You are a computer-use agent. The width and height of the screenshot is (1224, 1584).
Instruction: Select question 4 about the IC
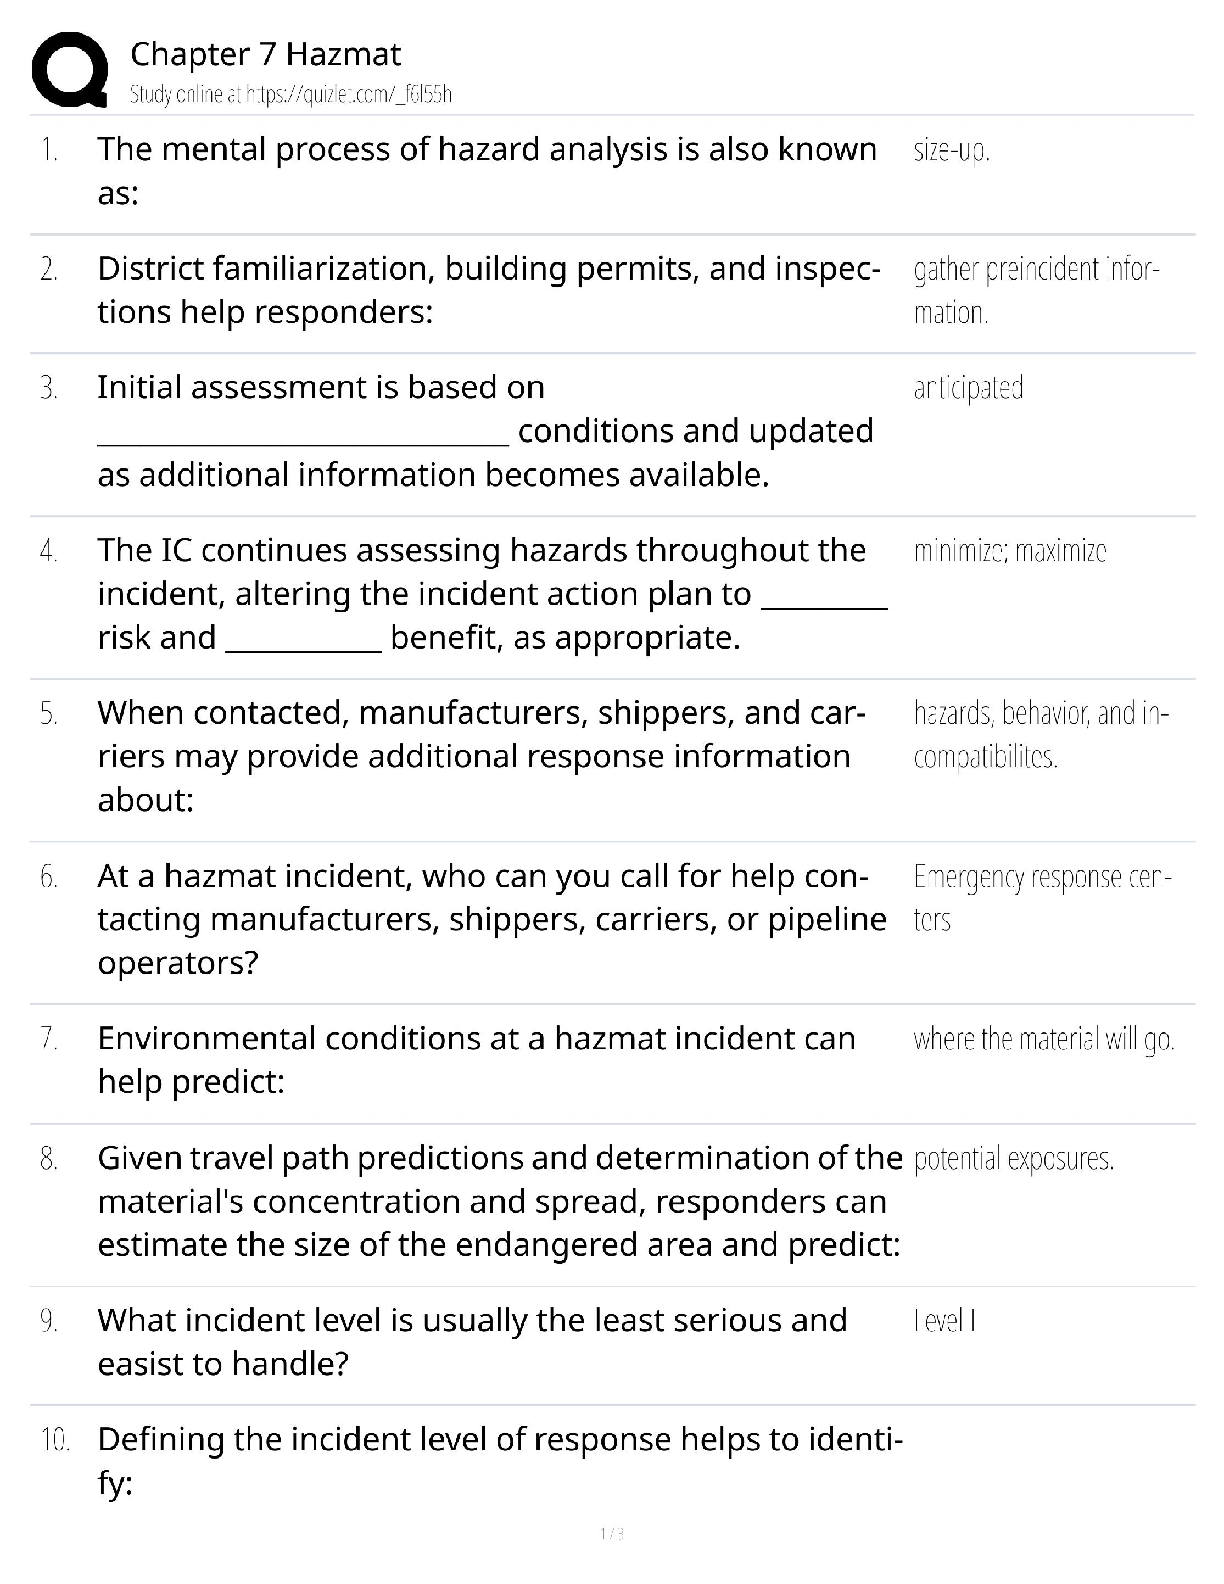[x=491, y=593]
